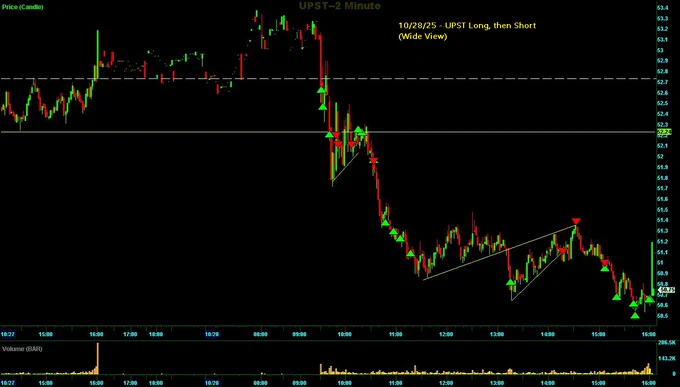Click the 286.5K volume axis label

(666, 343)
